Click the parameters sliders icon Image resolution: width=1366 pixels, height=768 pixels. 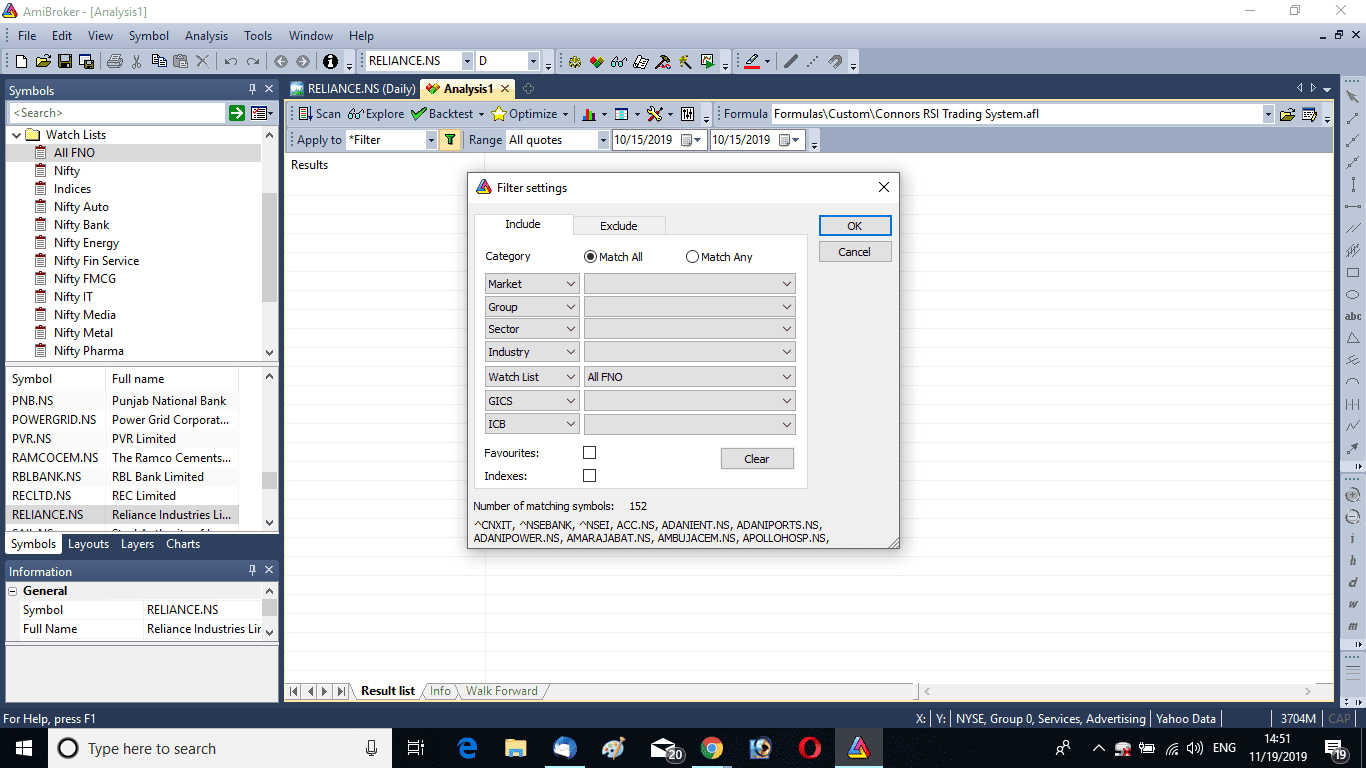coord(688,114)
